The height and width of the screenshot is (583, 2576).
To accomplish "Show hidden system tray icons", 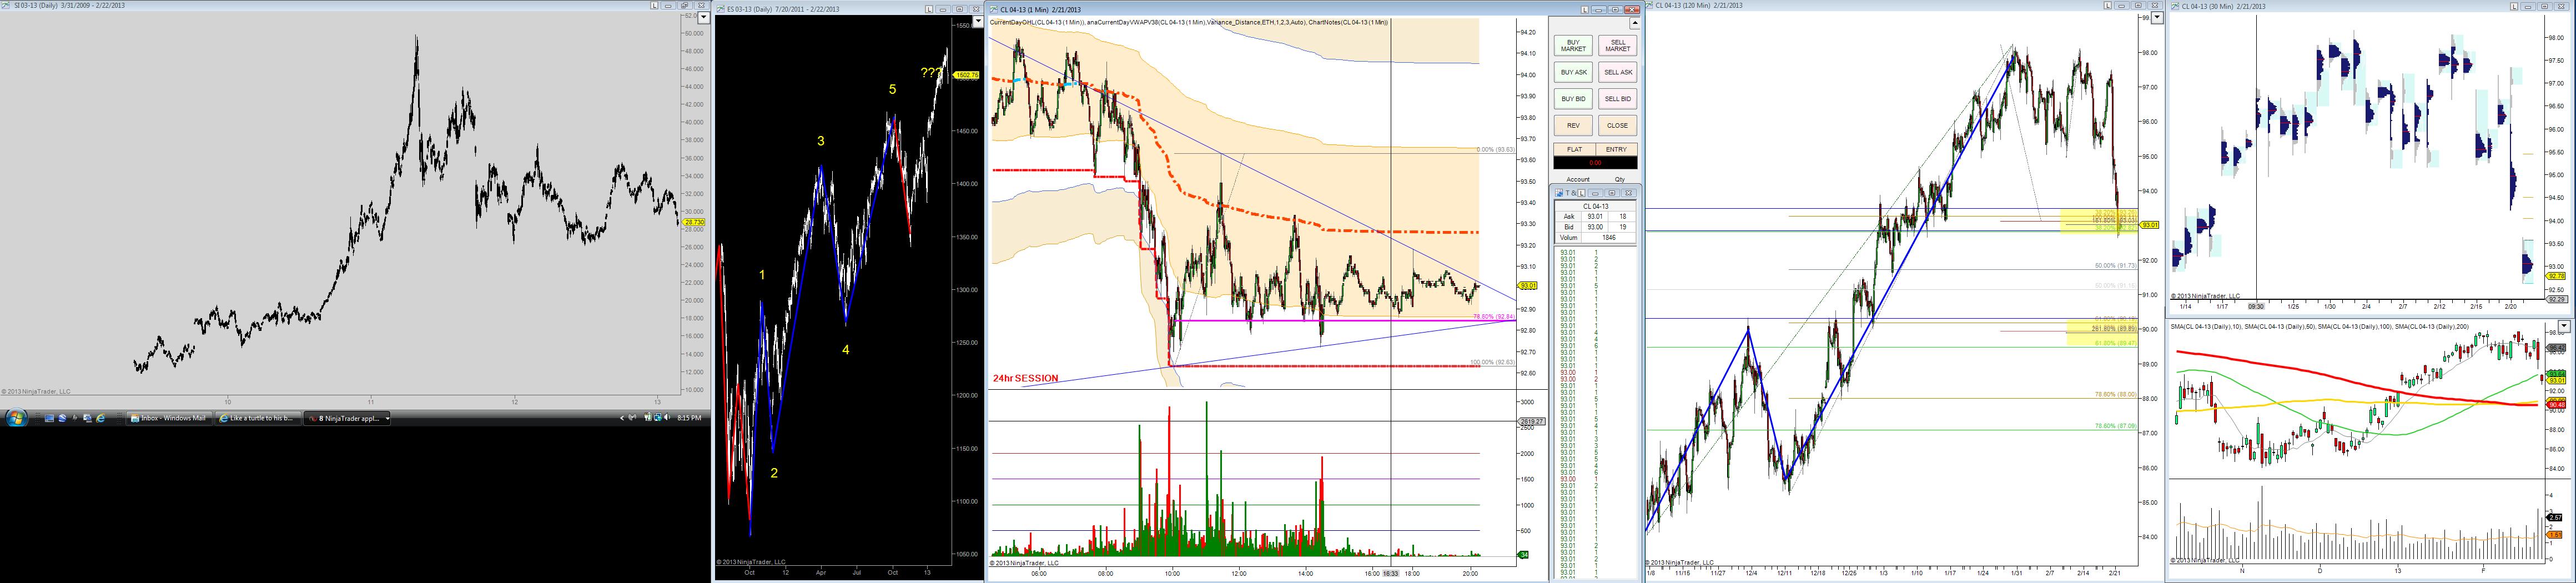I will click(x=622, y=418).
